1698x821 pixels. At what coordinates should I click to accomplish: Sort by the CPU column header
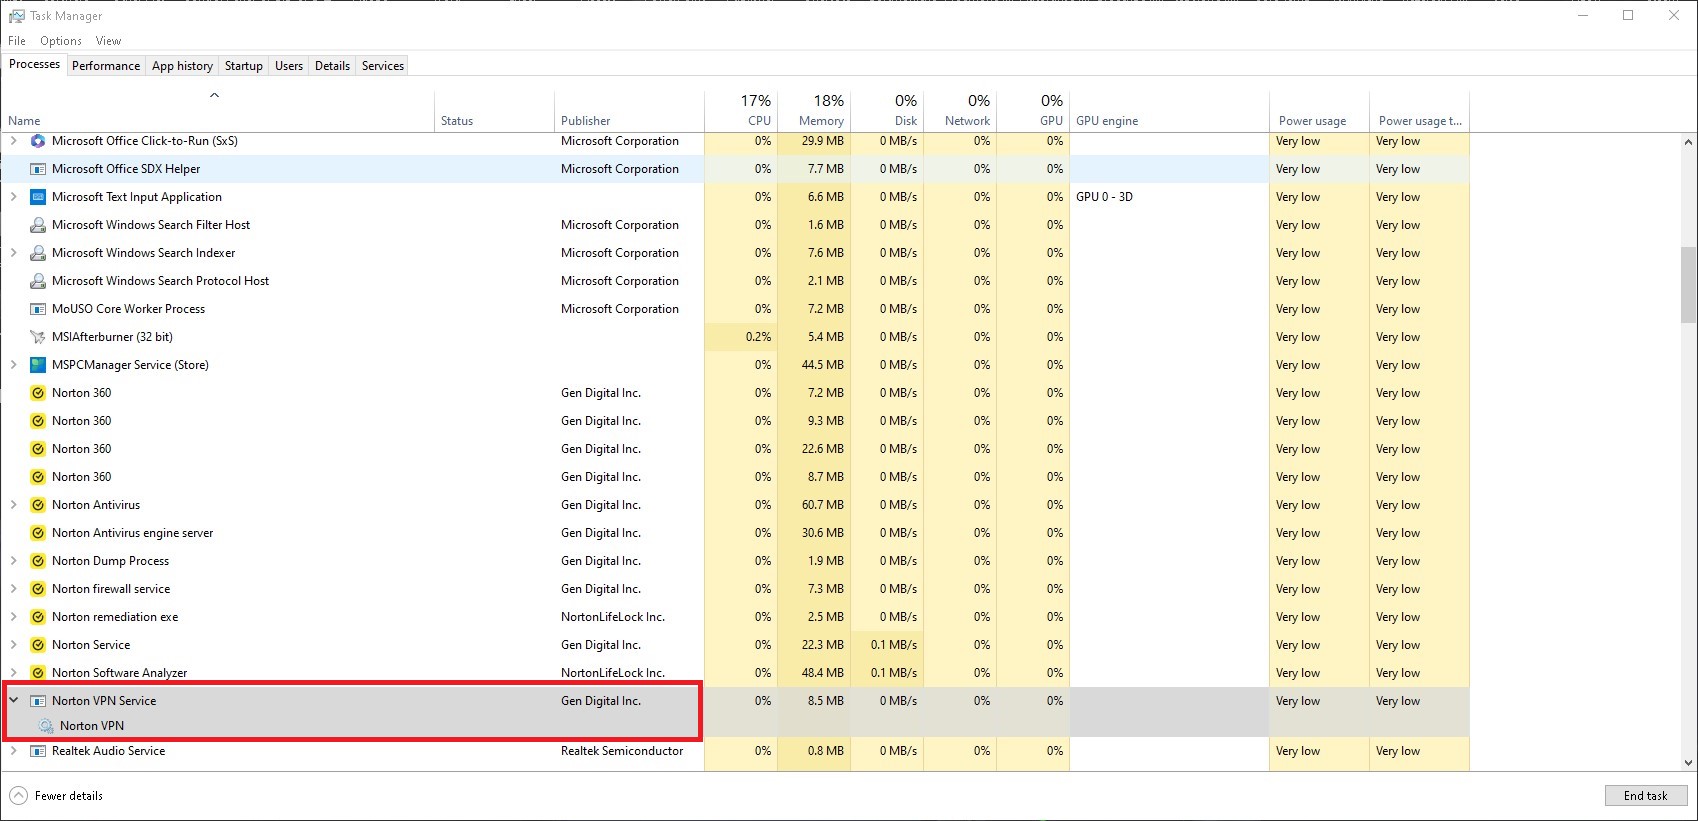click(741, 110)
